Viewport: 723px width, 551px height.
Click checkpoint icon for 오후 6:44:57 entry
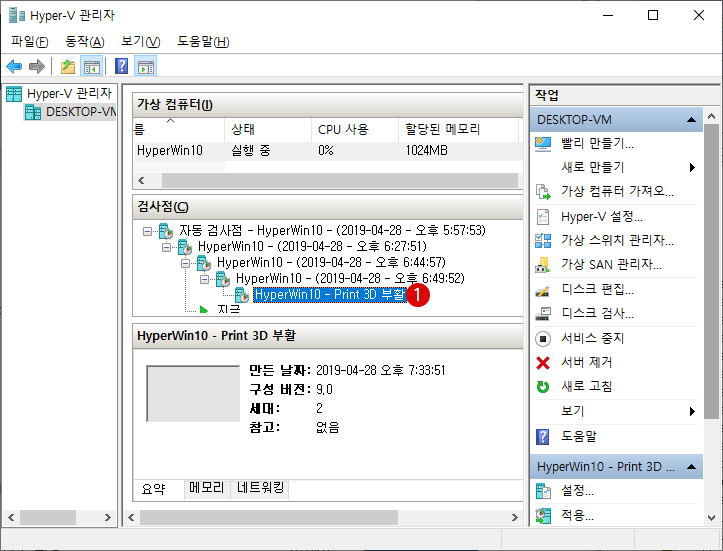pos(204,263)
